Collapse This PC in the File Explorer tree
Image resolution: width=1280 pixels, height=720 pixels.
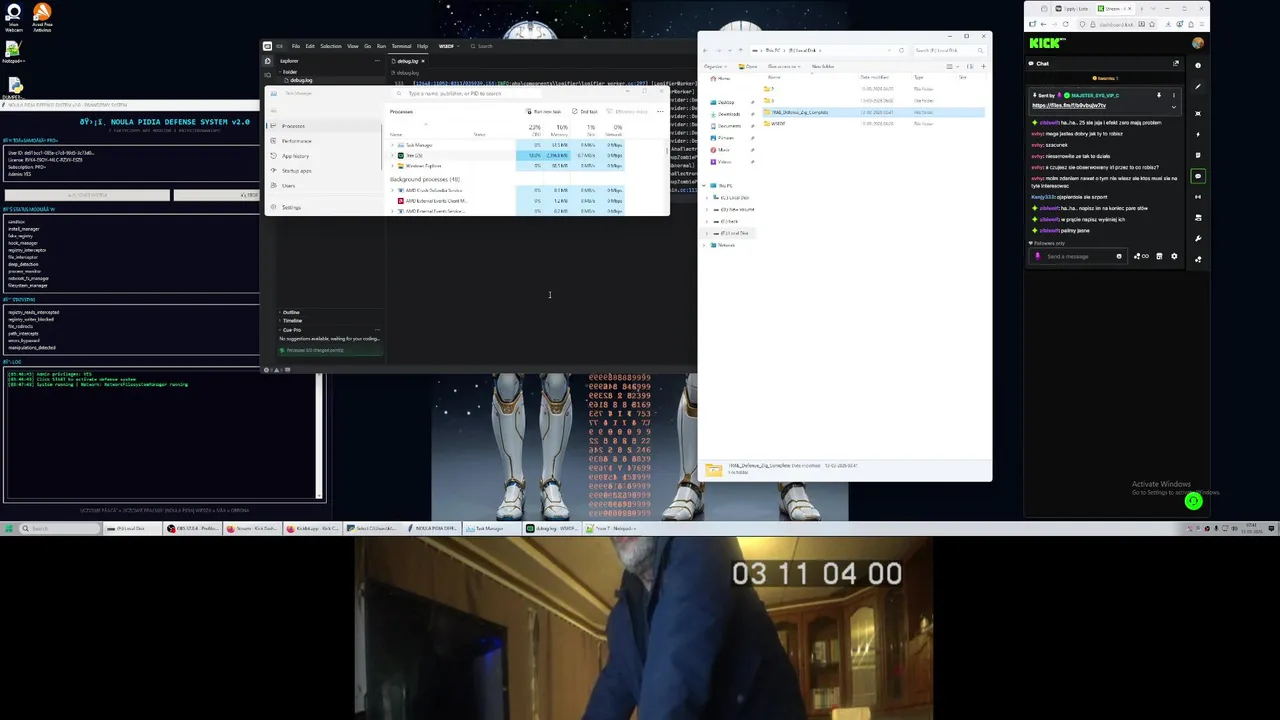point(706,186)
